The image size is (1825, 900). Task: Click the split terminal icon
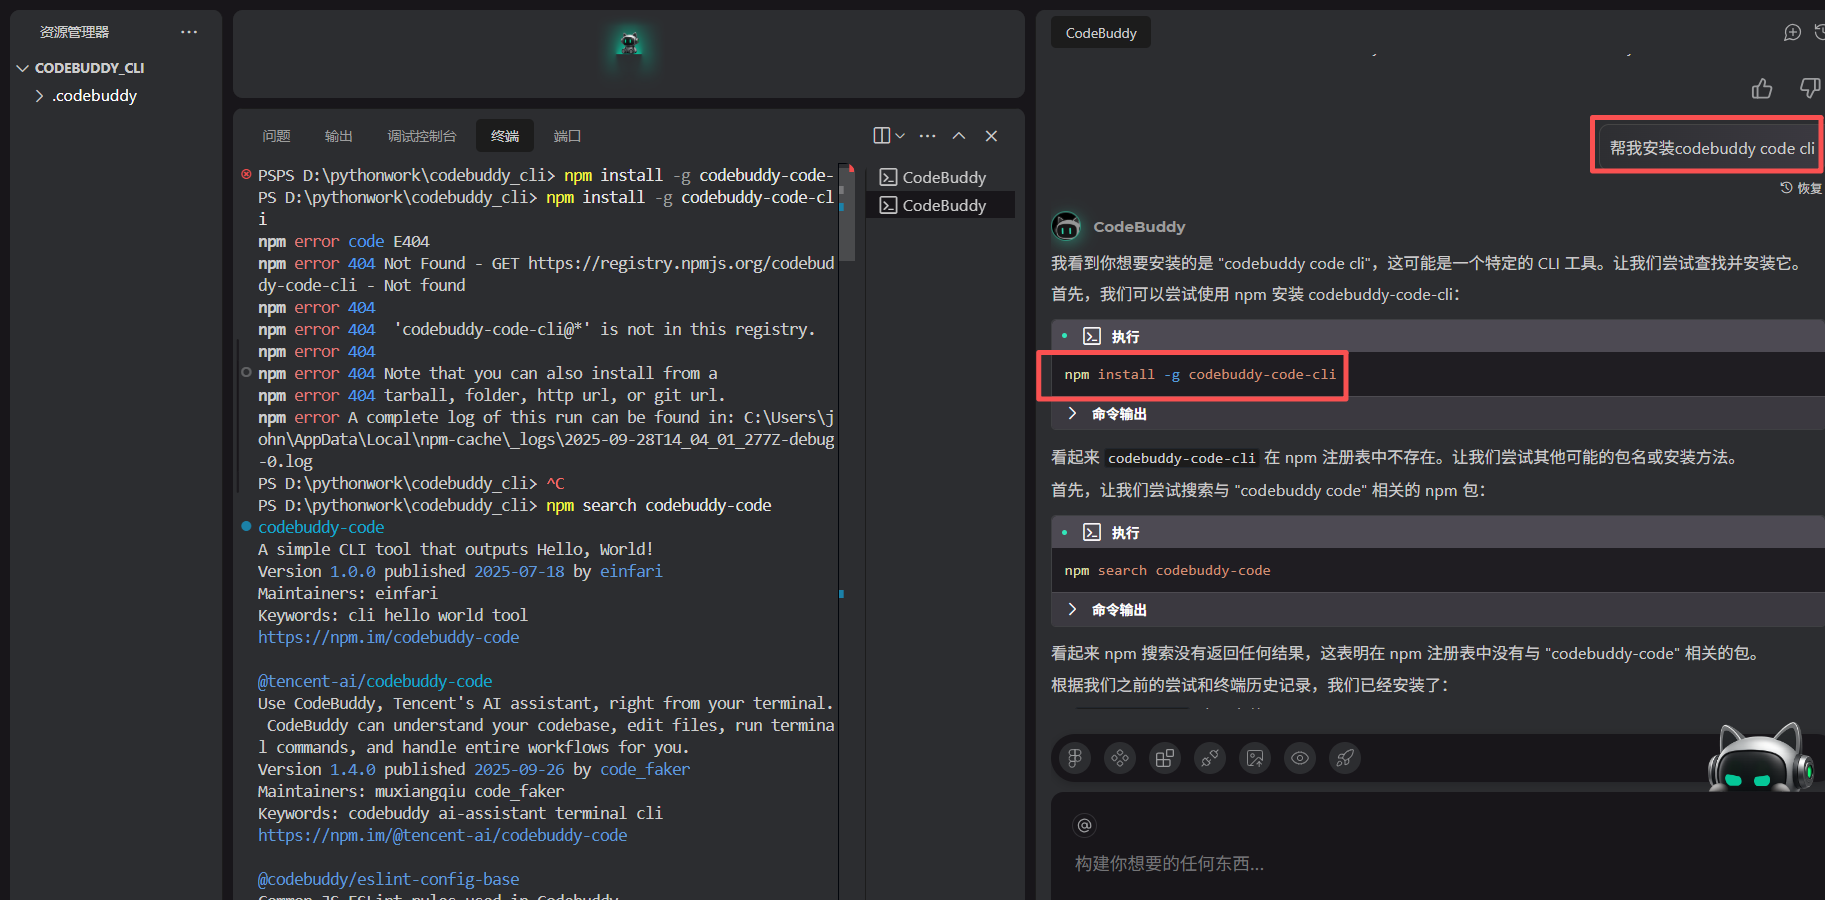(x=881, y=136)
